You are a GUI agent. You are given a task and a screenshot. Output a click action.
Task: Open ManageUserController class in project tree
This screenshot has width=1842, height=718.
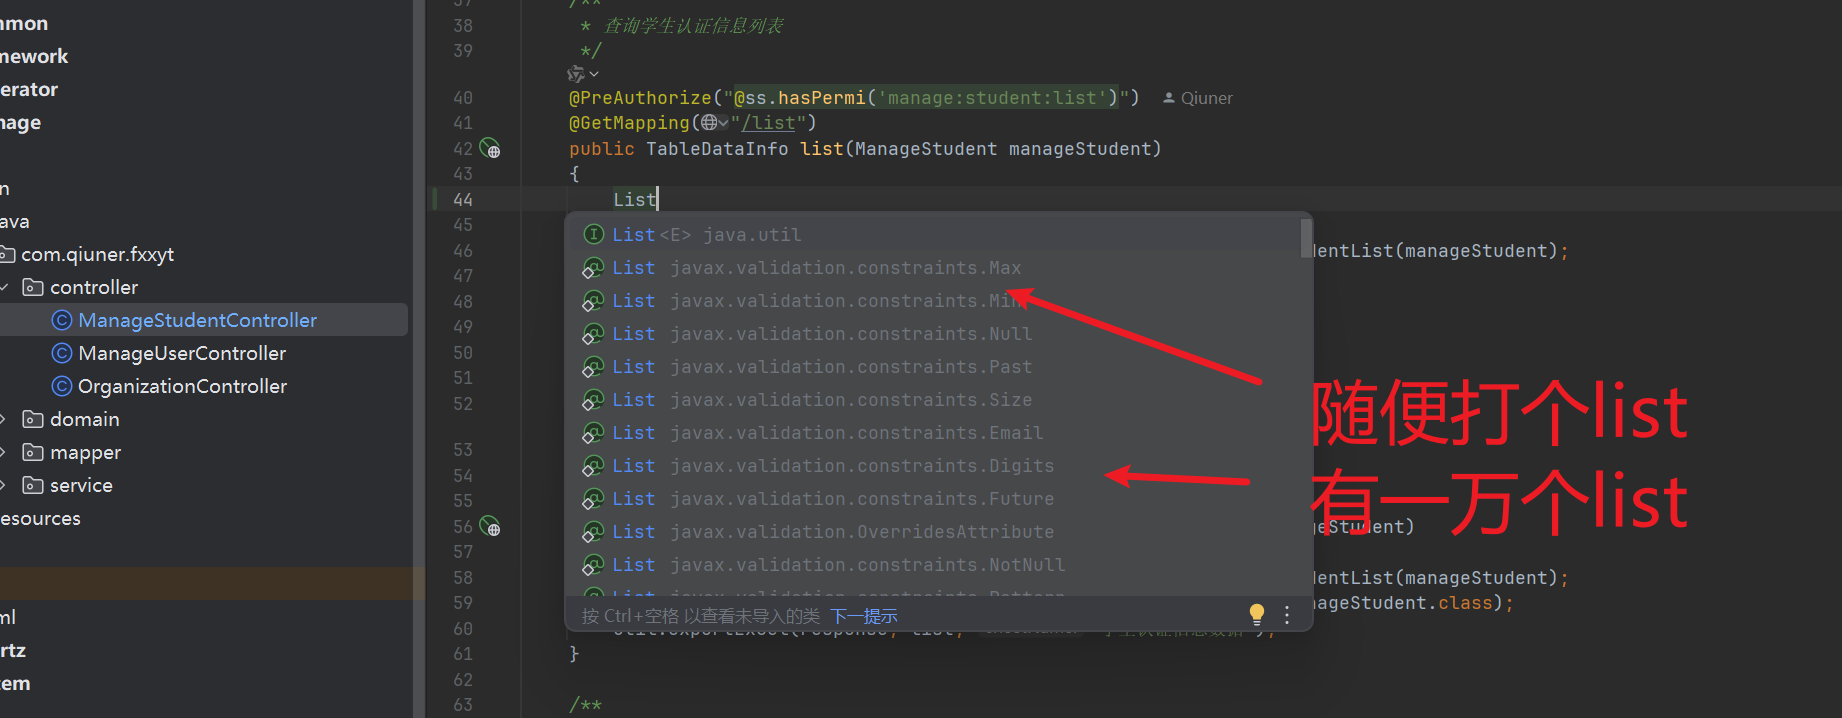(x=182, y=353)
